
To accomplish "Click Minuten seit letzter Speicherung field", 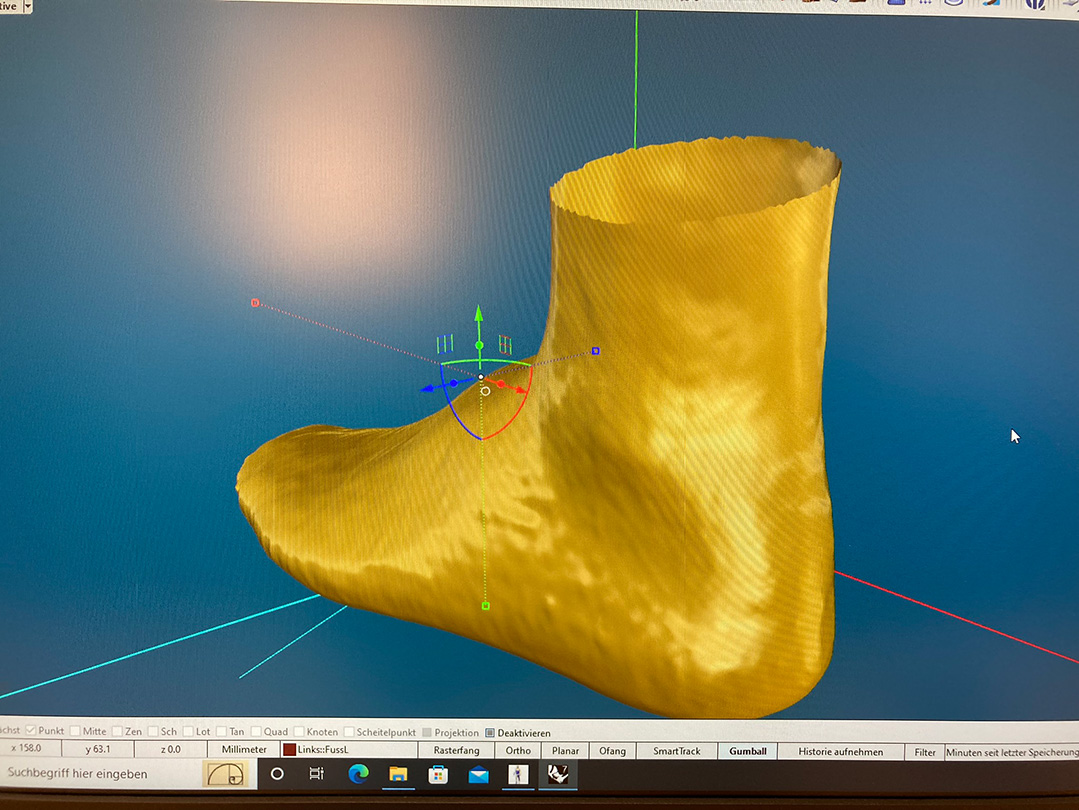I will click(1012, 753).
